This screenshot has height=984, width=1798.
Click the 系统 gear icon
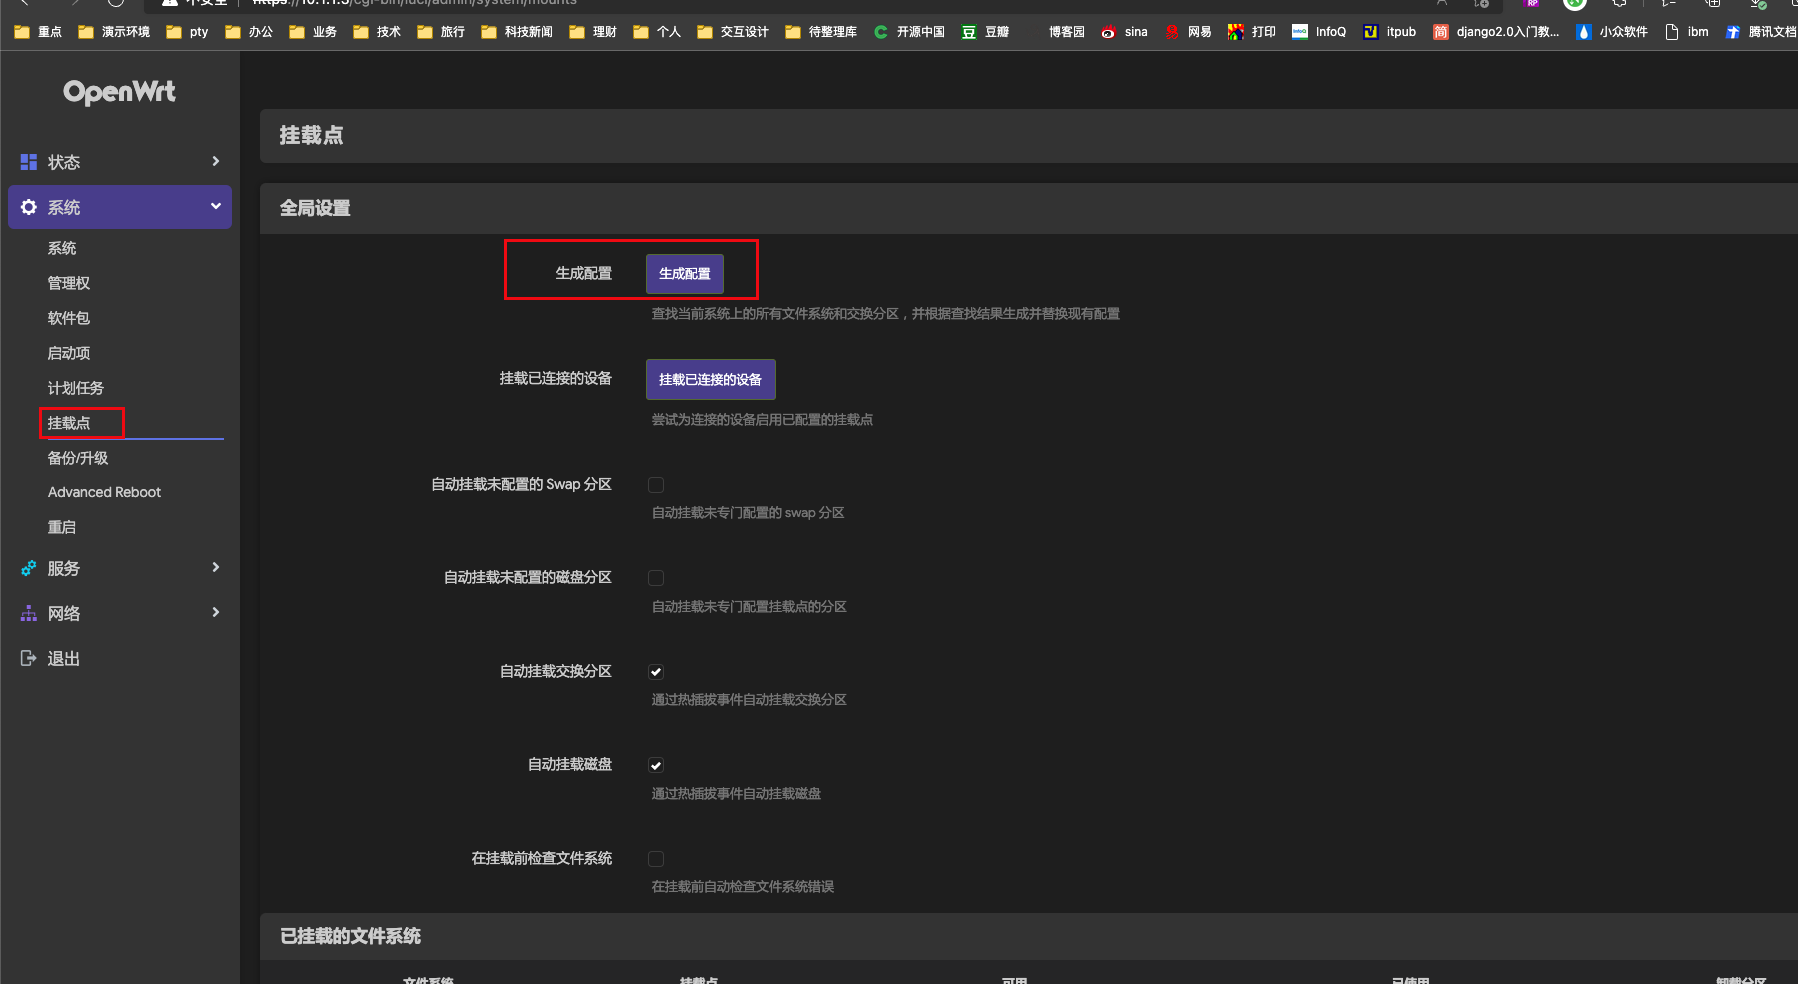(x=29, y=207)
